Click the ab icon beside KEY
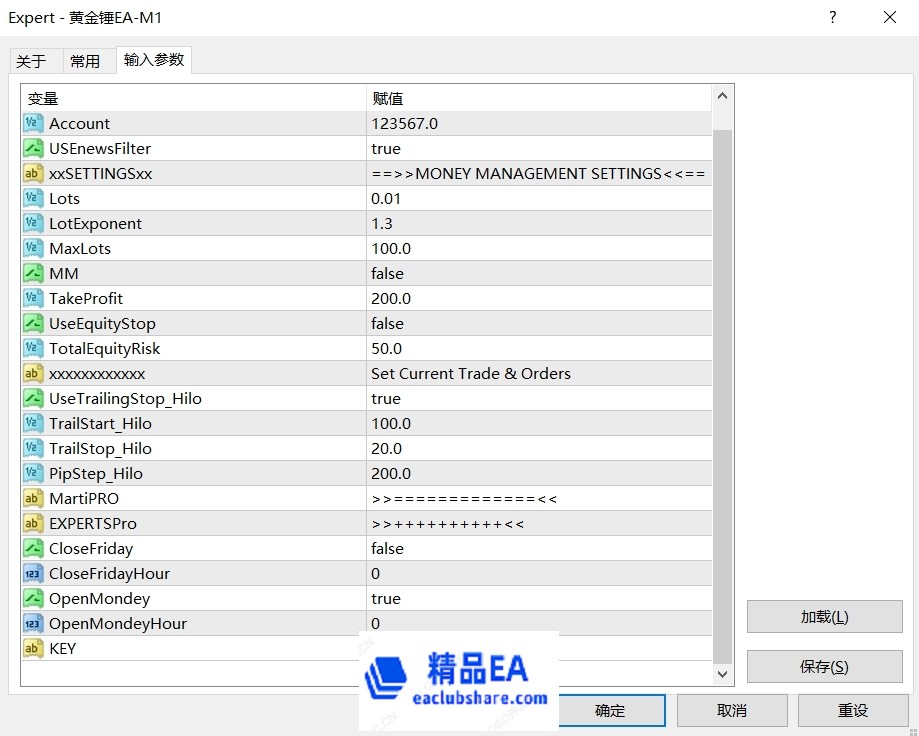 [32, 648]
